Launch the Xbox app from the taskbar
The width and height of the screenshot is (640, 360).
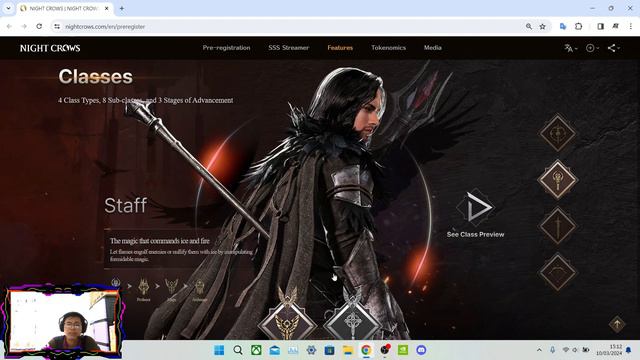[256, 350]
